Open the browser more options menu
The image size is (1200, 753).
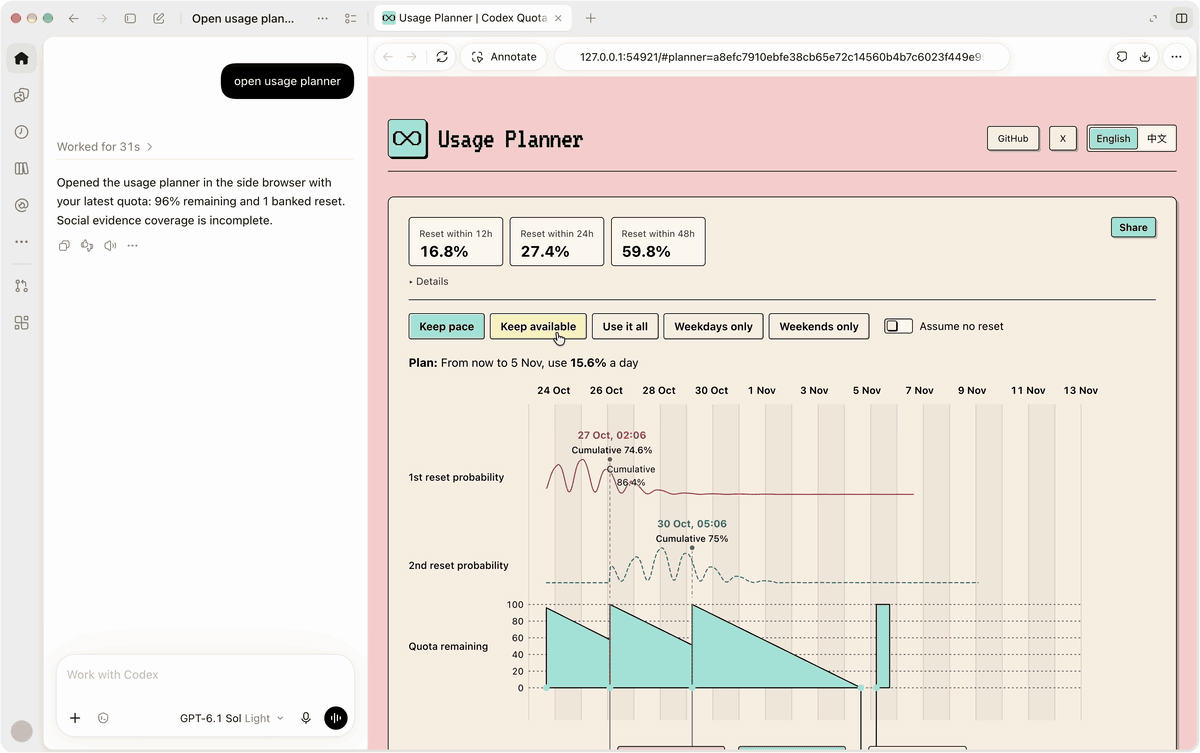1177,57
